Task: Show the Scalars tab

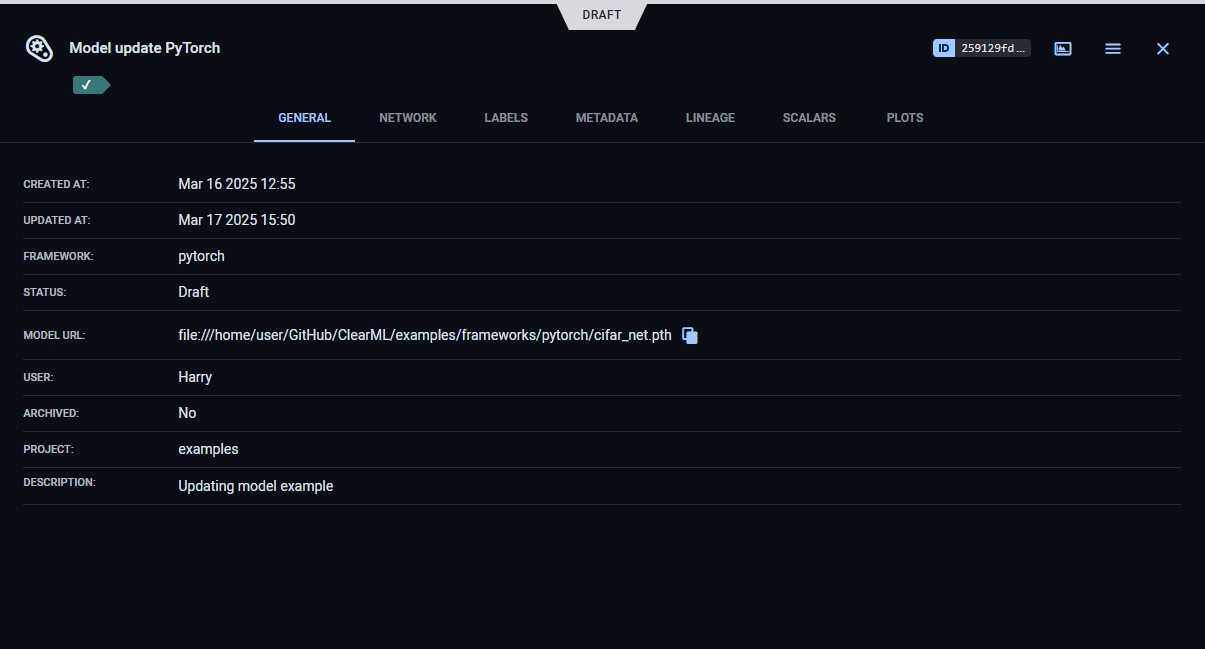Action: (x=809, y=118)
